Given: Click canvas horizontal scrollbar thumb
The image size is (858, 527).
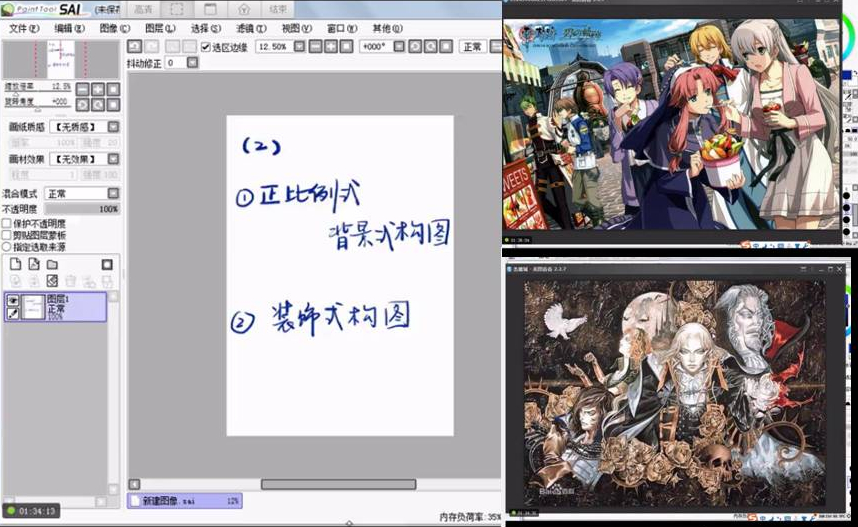Looking at the screenshot, I should coord(338,484).
